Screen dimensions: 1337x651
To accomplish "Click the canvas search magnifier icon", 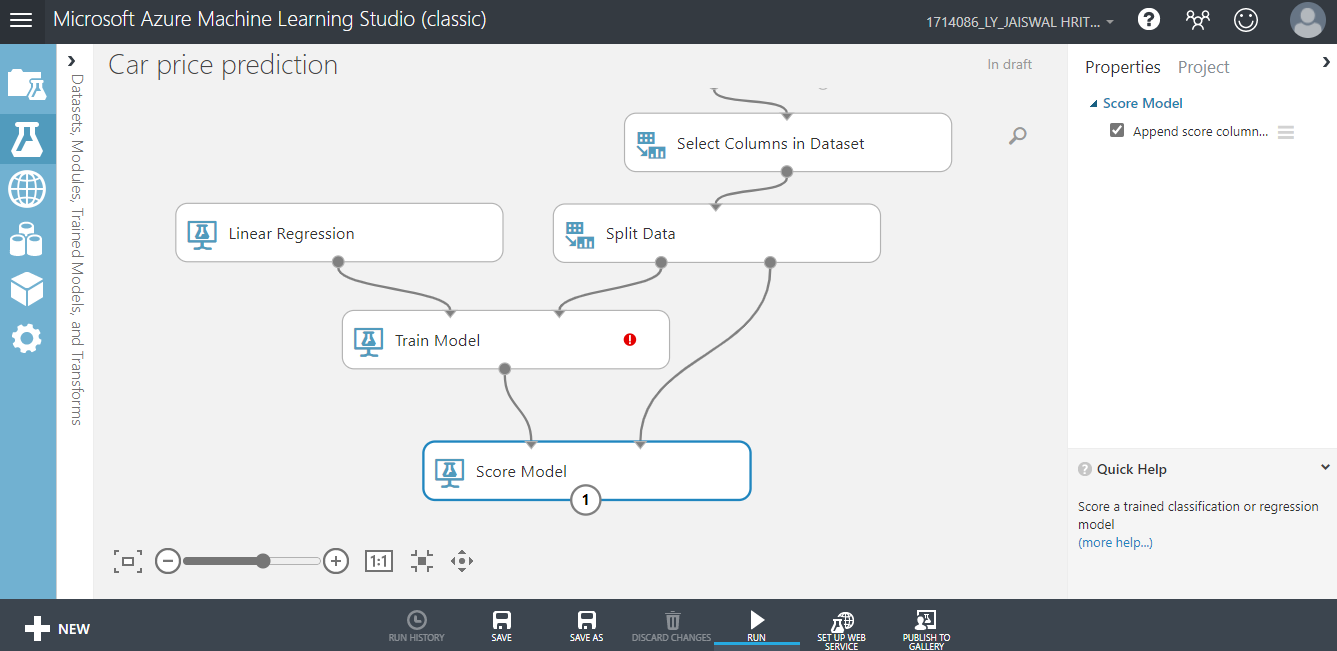I will pos(1017,136).
